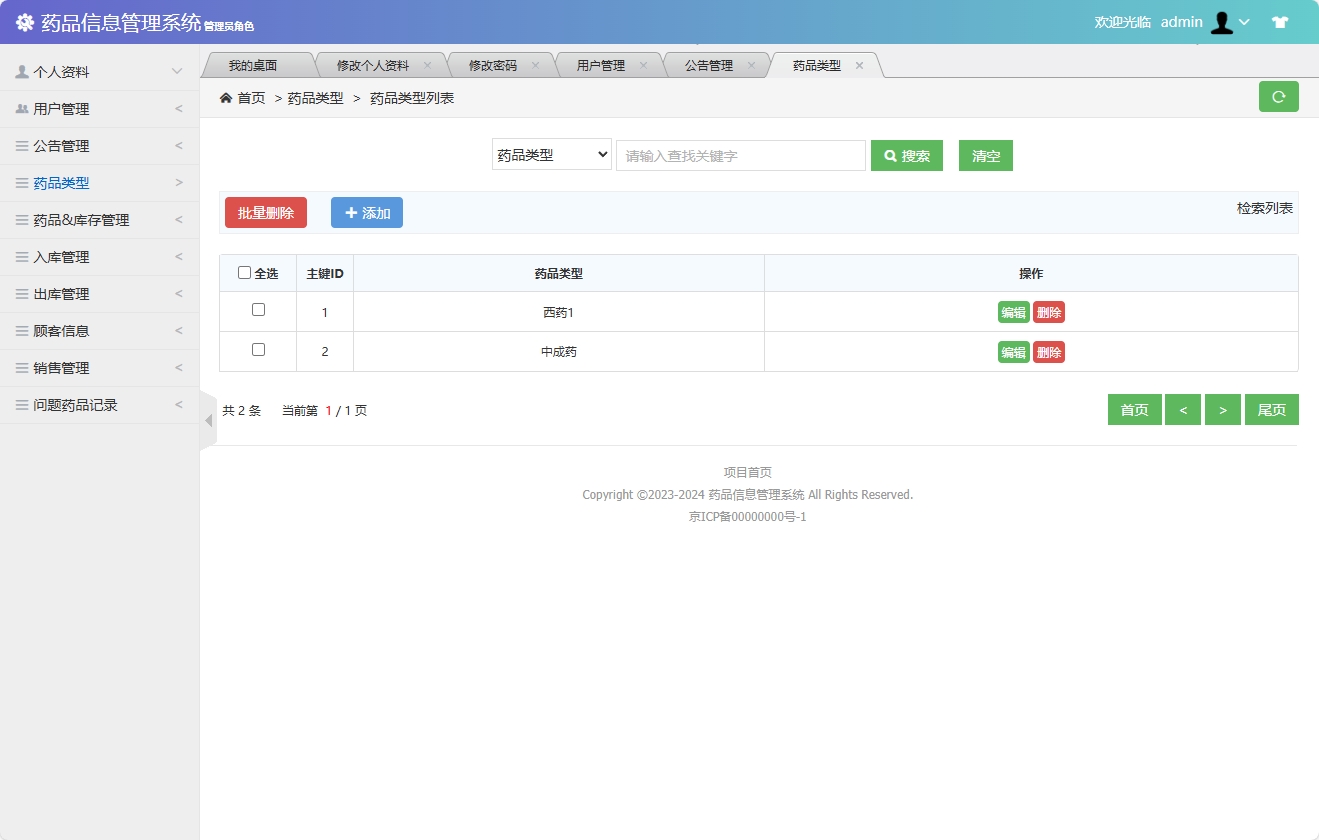Image resolution: width=1319 pixels, height=840 pixels.
Task: Check the checkbox for 中成药 row
Action: [257, 350]
